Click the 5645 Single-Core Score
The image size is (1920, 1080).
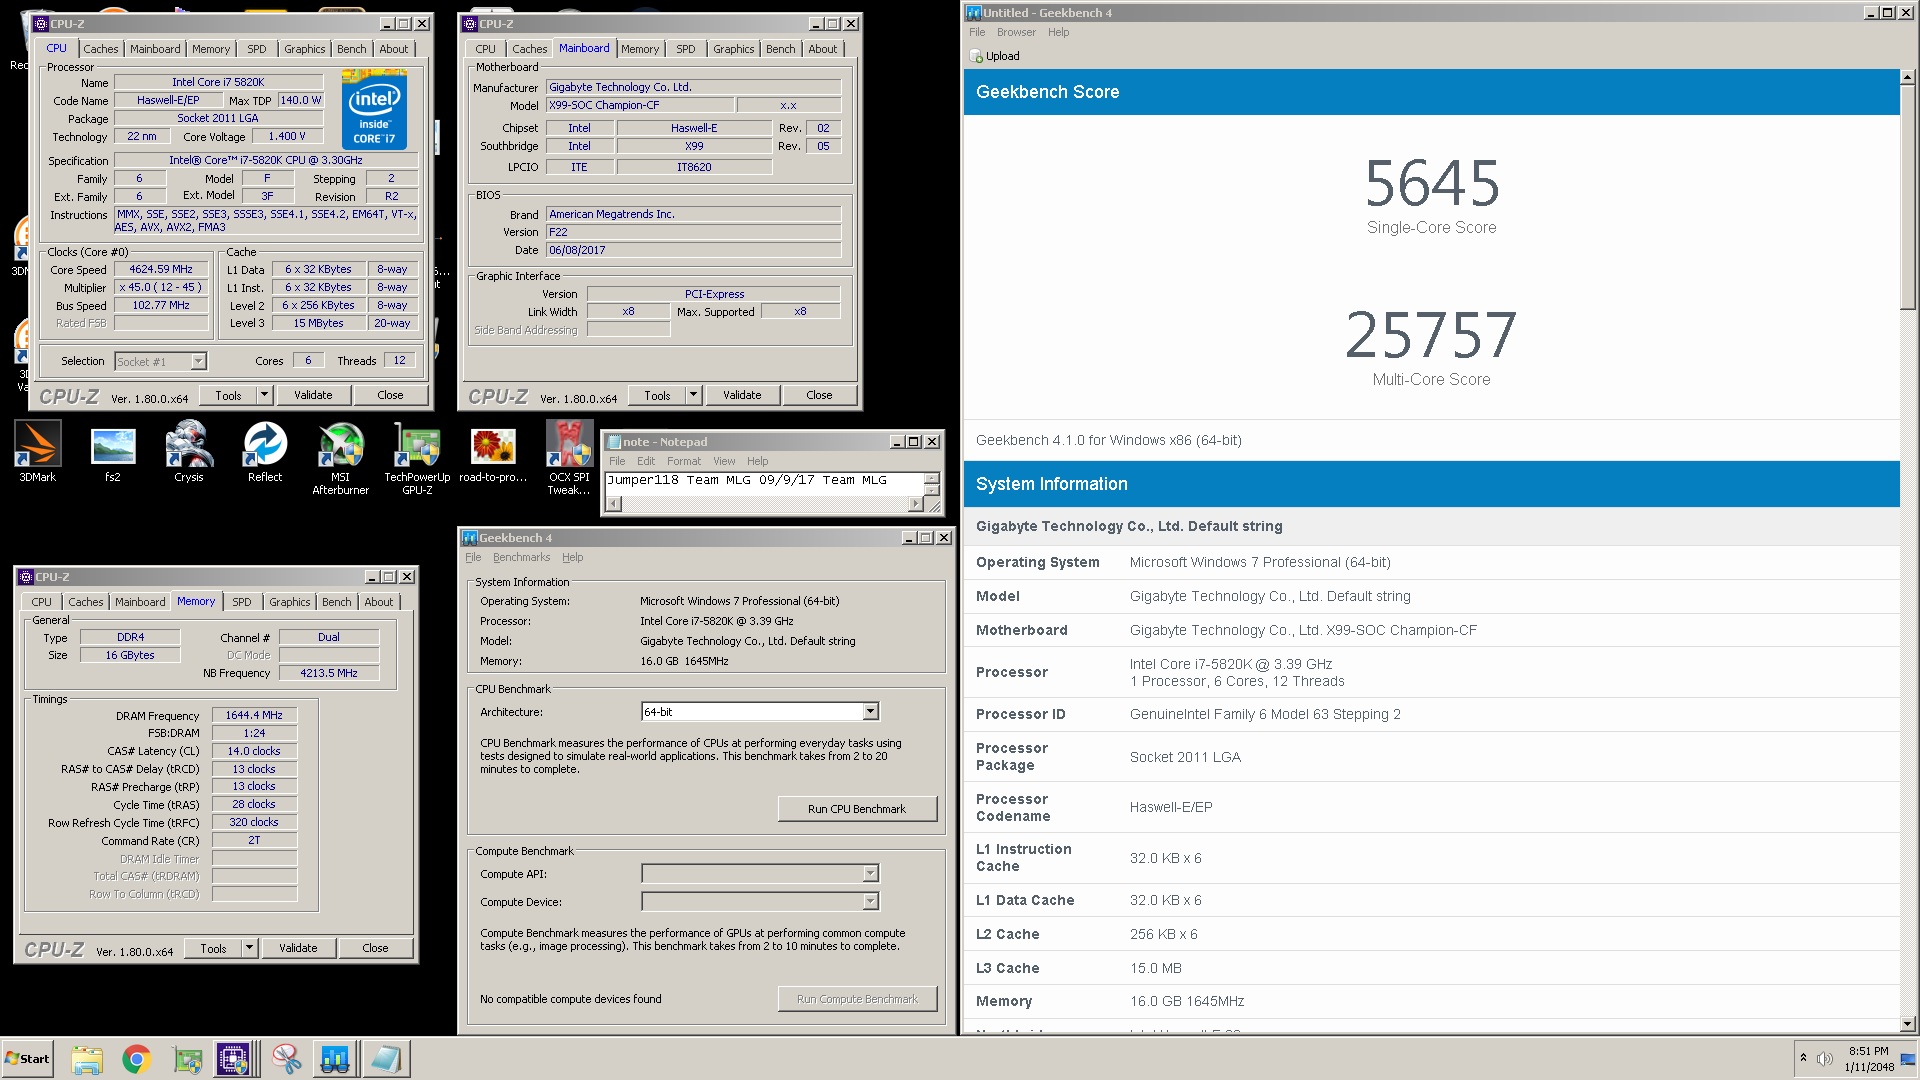1431,184
